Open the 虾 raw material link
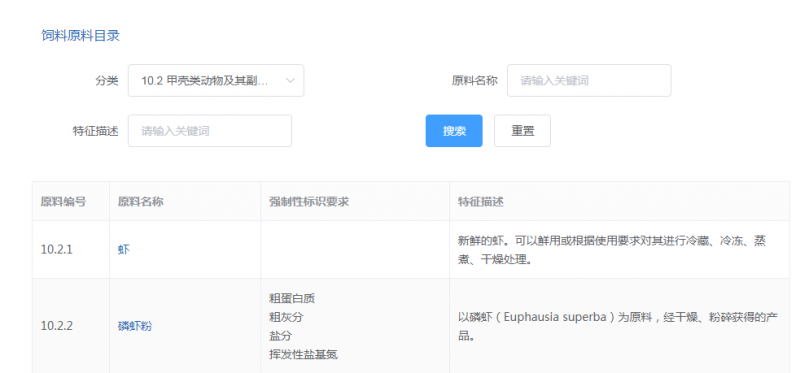 (x=123, y=250)
